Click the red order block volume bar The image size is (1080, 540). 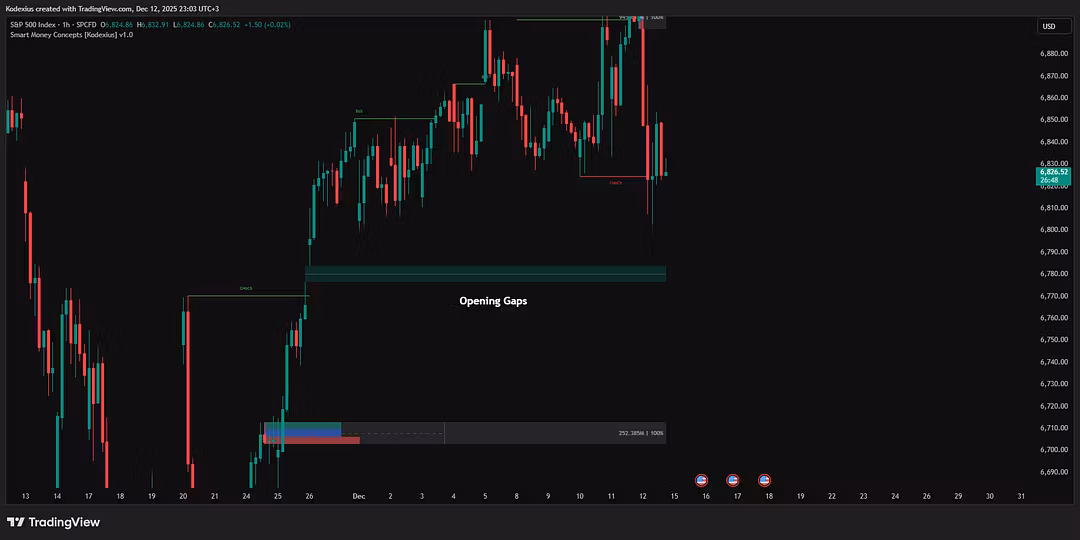311,439
